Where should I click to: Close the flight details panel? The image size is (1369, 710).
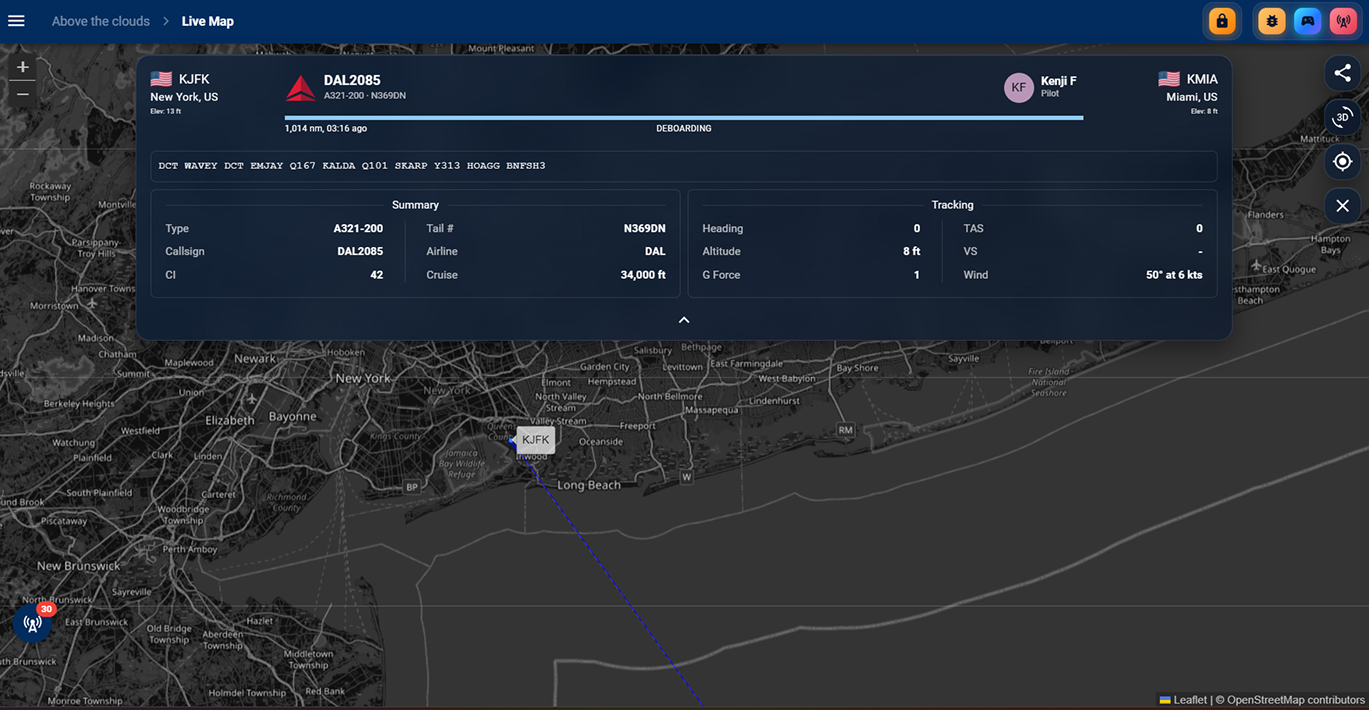point(1342,205)
